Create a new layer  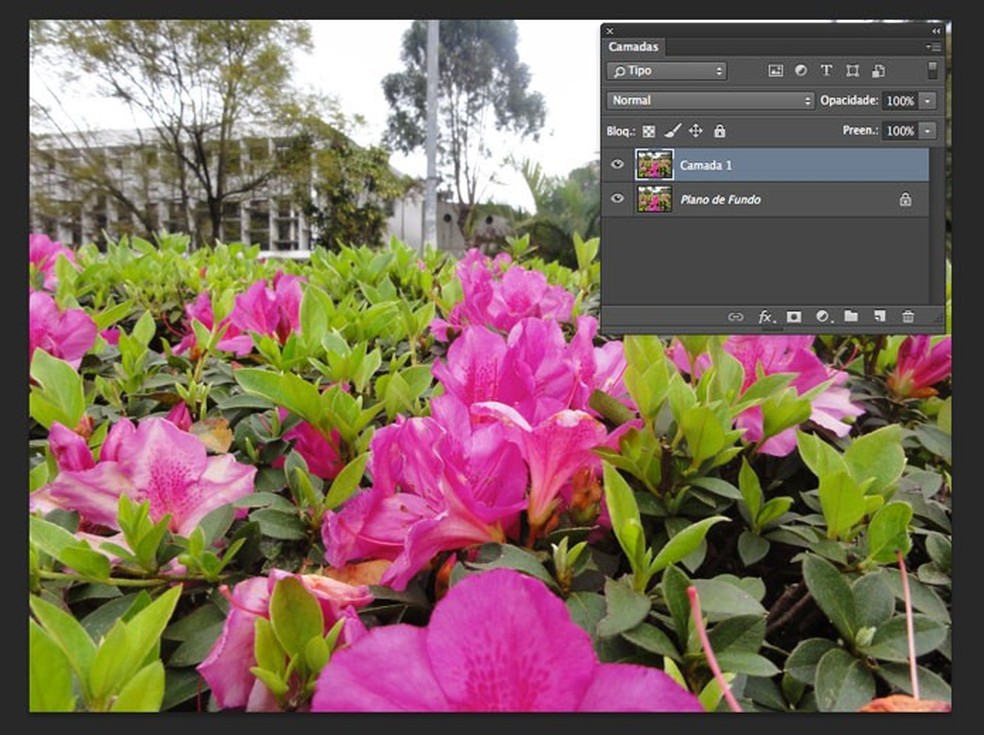point(879,316)
